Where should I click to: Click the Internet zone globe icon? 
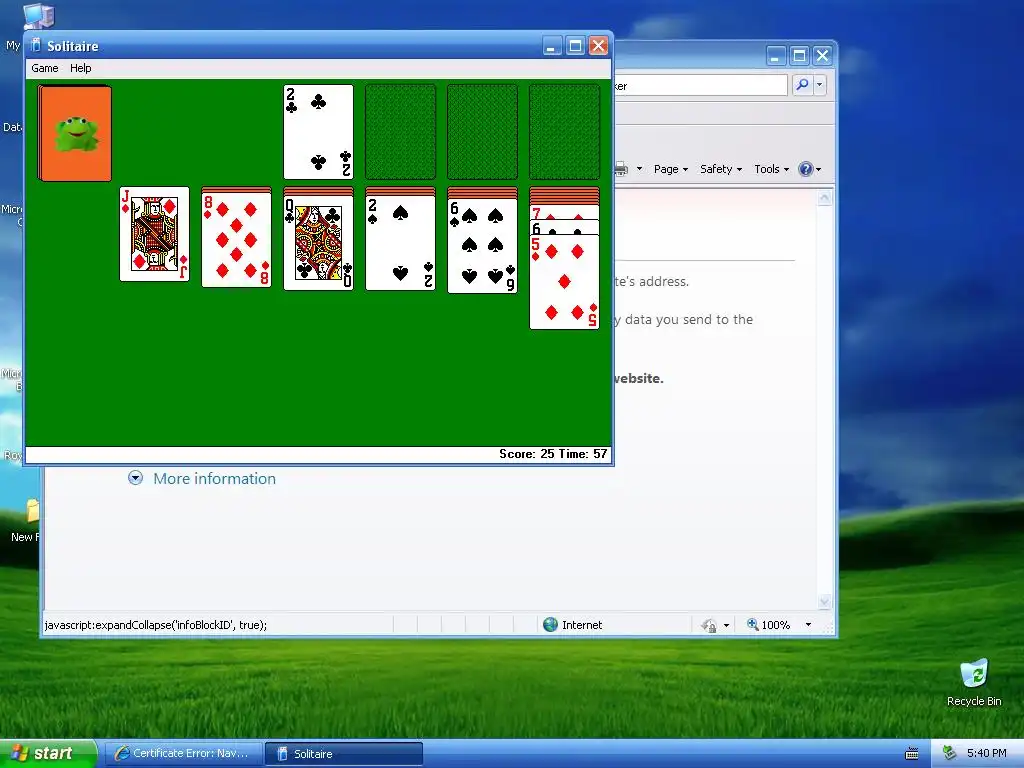551,625
